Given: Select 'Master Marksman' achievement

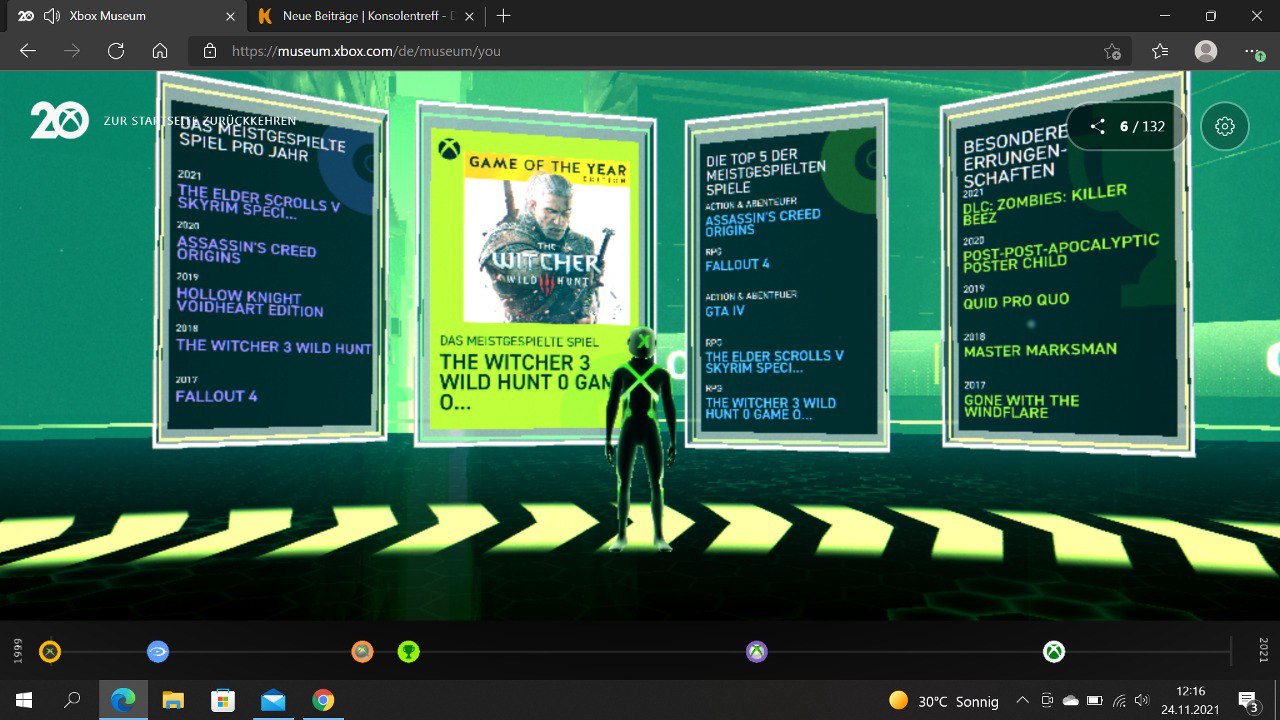Looking at the screenshot, I should coord(1040,350).
